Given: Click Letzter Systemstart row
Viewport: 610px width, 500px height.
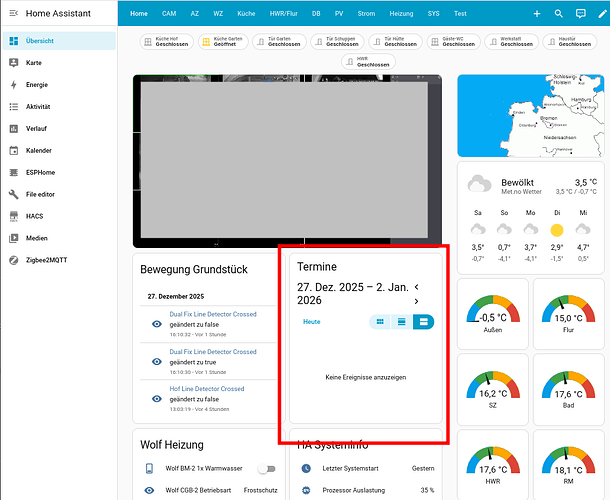Looking at the screenshot, I should coord(368,468).
